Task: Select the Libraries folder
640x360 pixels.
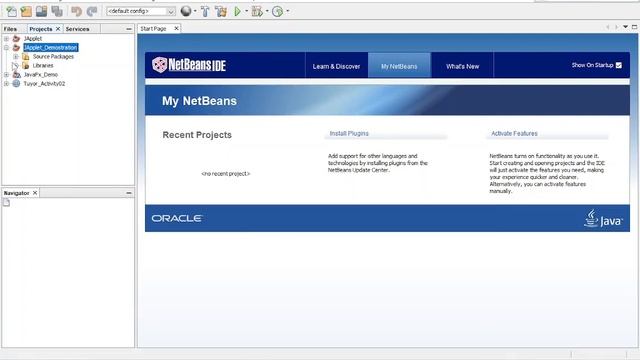Action: tap(43, 66)
